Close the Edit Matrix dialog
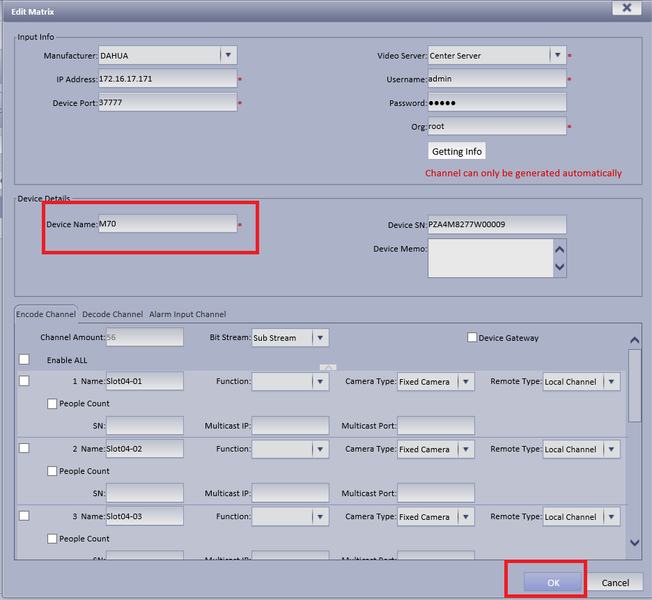Screen dimensions: 652x600 627,7
